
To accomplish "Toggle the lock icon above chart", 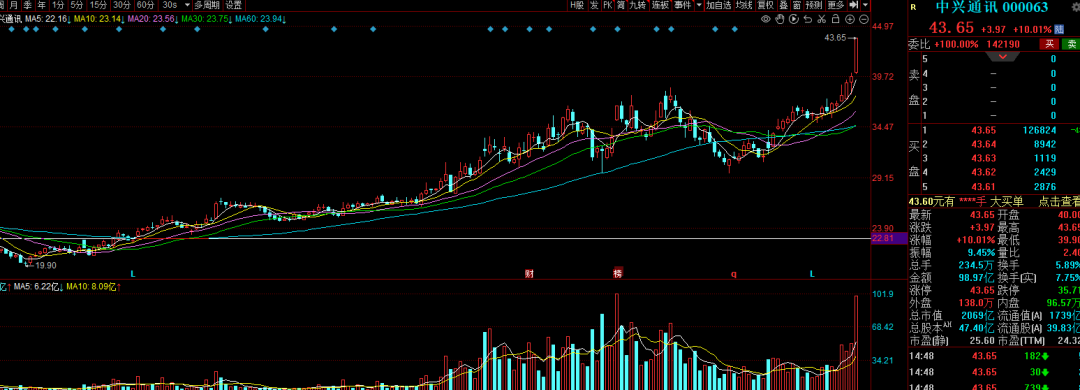I will point(836,19).
